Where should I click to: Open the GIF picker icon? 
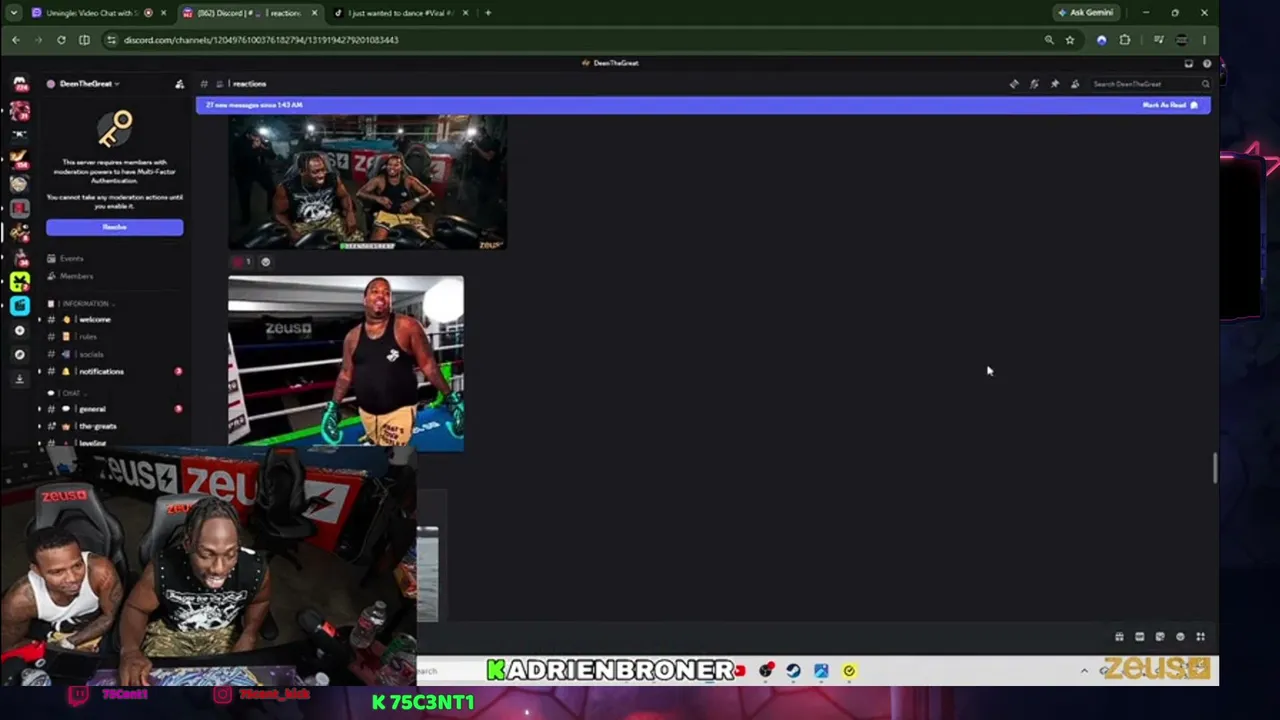click(x=1139, y=637)
